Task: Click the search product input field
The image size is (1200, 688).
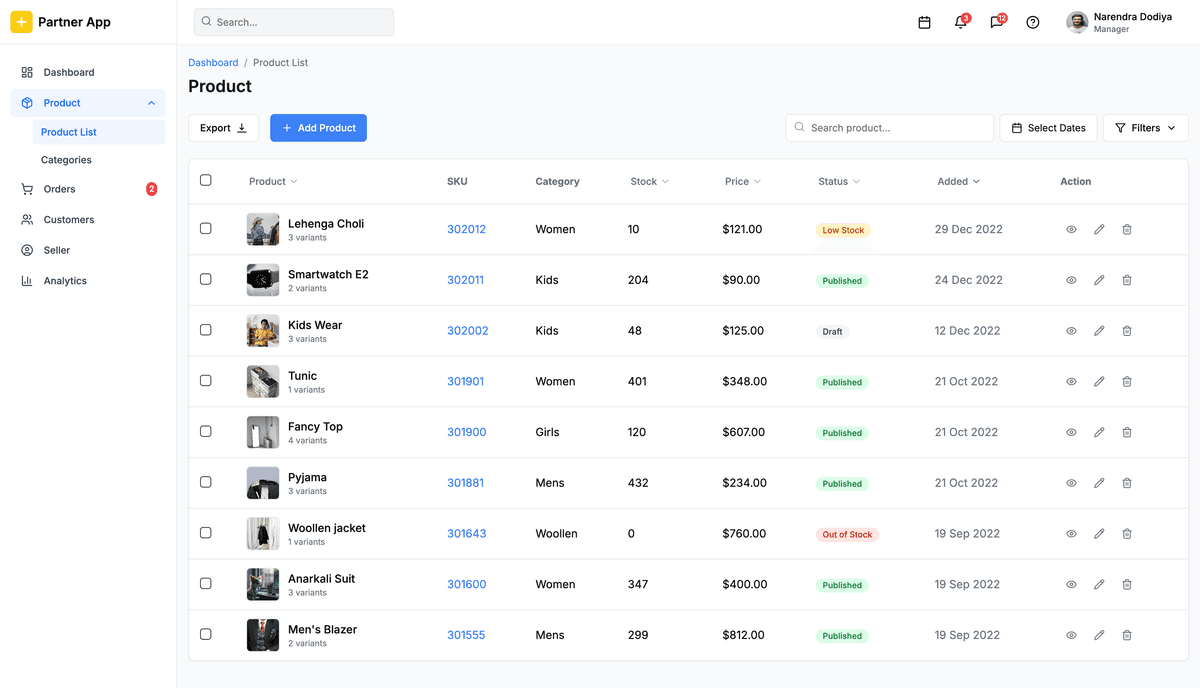Action: pyautogui.click(x=888, y=127)
